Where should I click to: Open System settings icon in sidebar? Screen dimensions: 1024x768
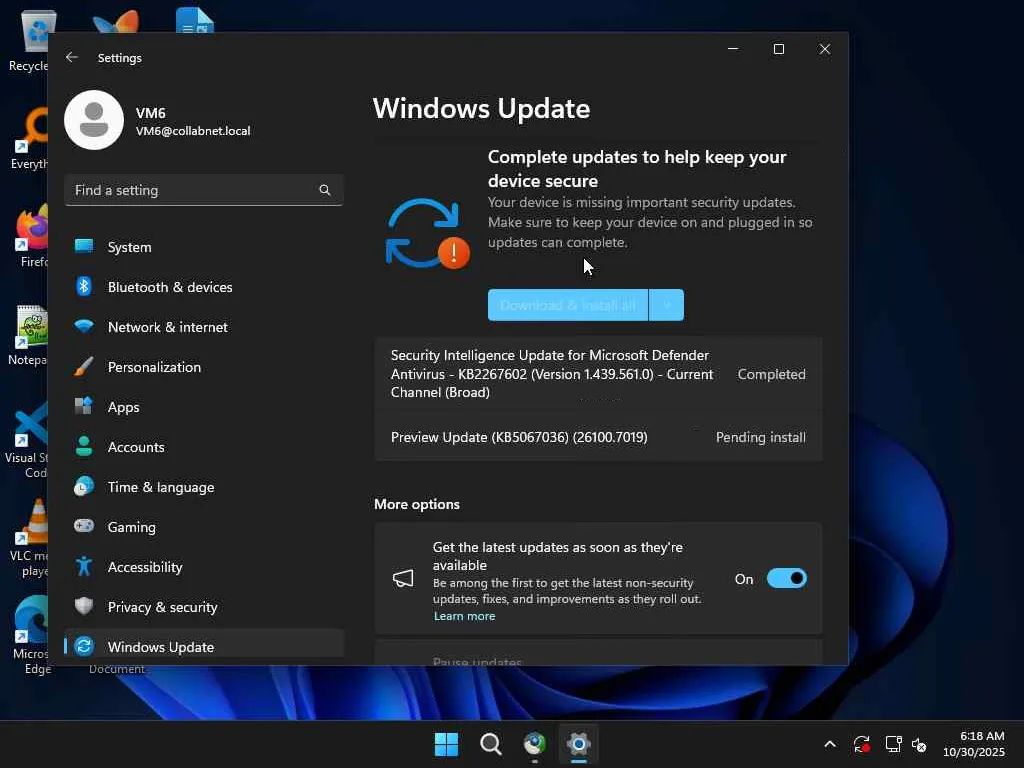84,246
